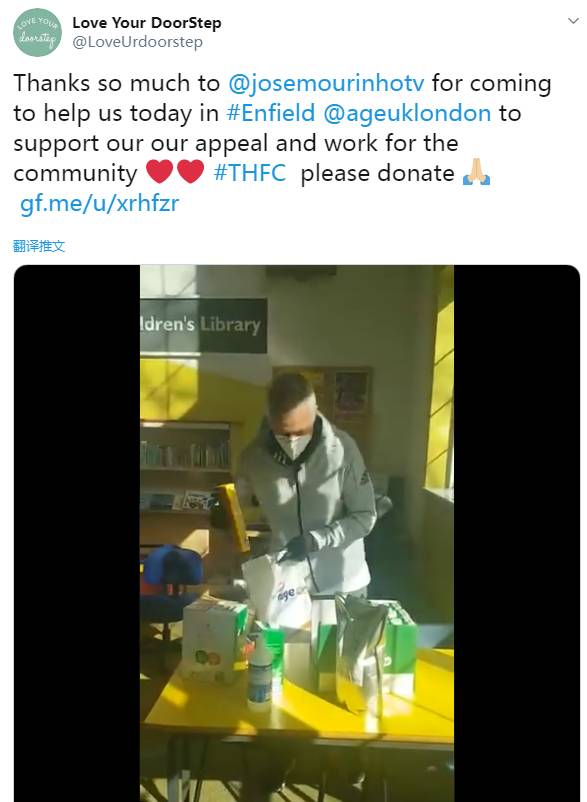Click the black bar left of video
Image resolution: width=587 pixels, height=802 pixels.
pos(77,533)
